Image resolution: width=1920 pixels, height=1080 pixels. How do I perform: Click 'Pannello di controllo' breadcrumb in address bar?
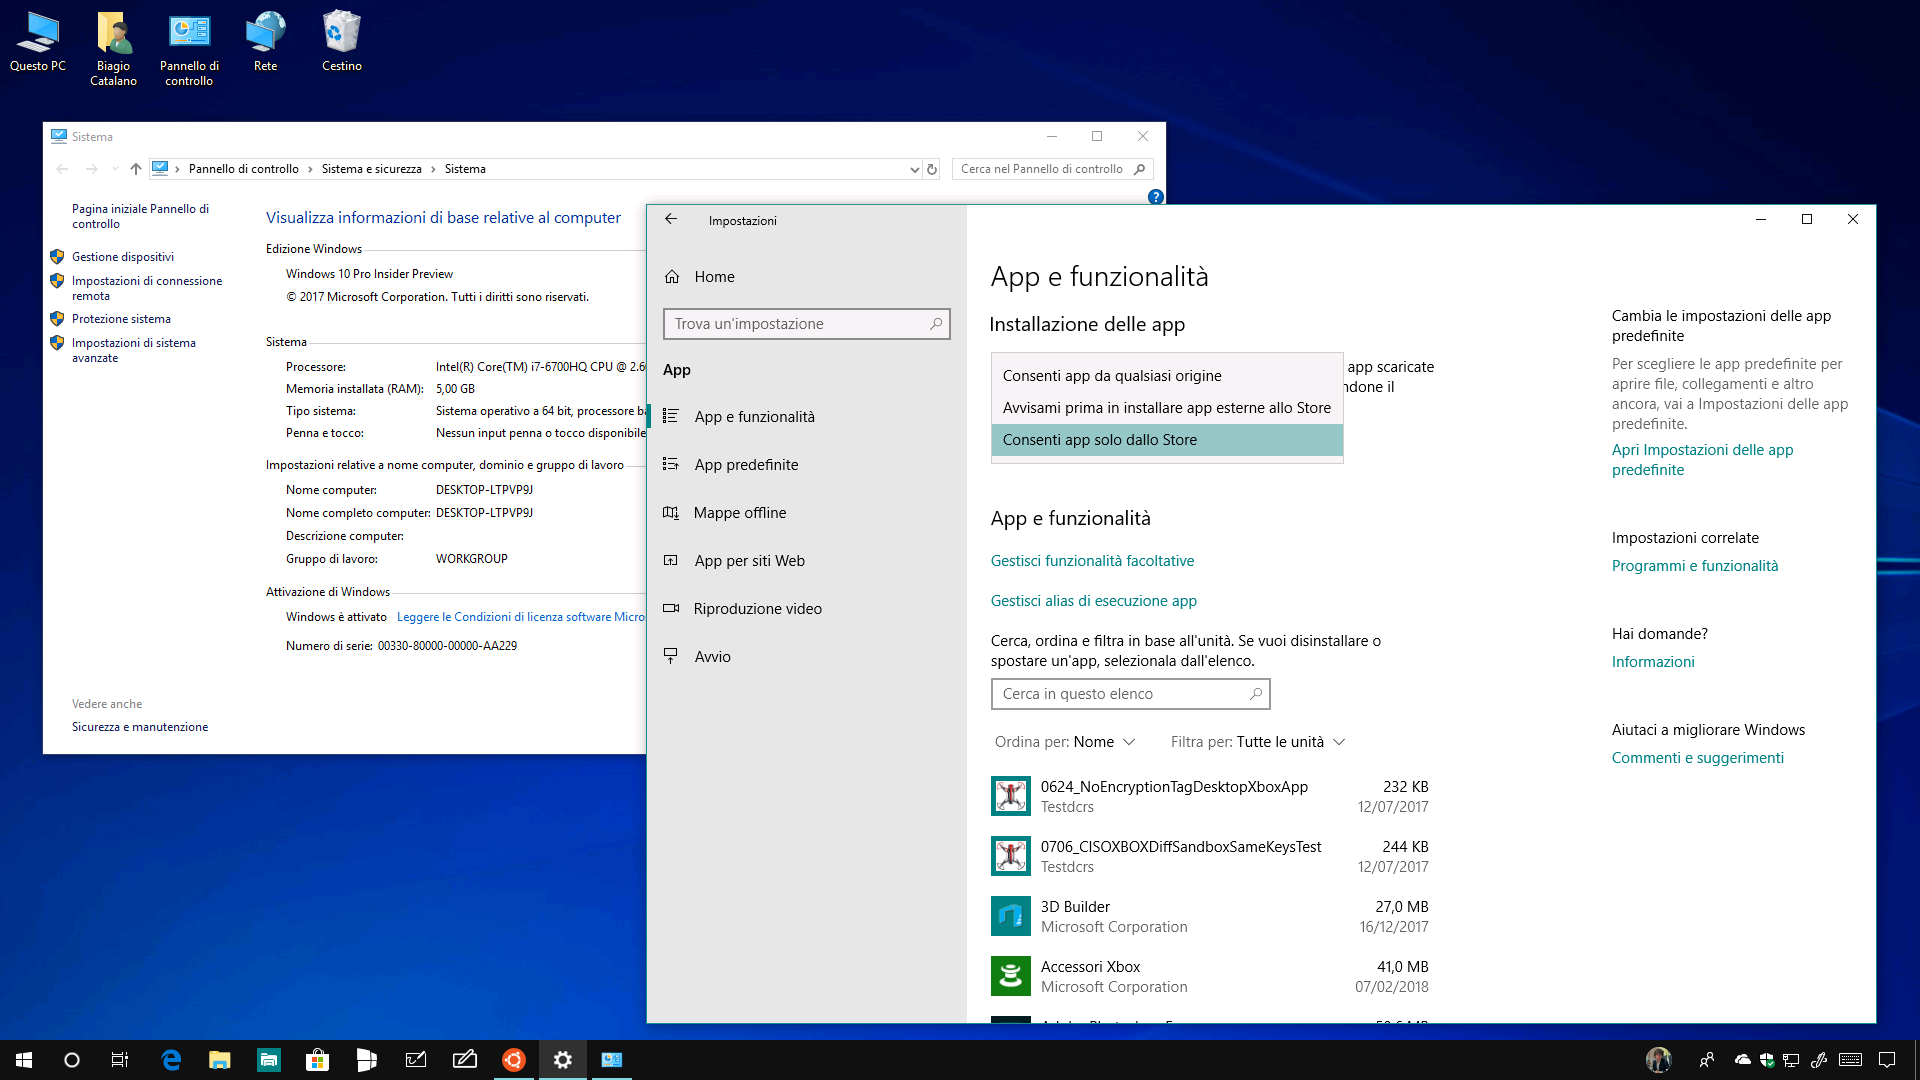point(243,169)
